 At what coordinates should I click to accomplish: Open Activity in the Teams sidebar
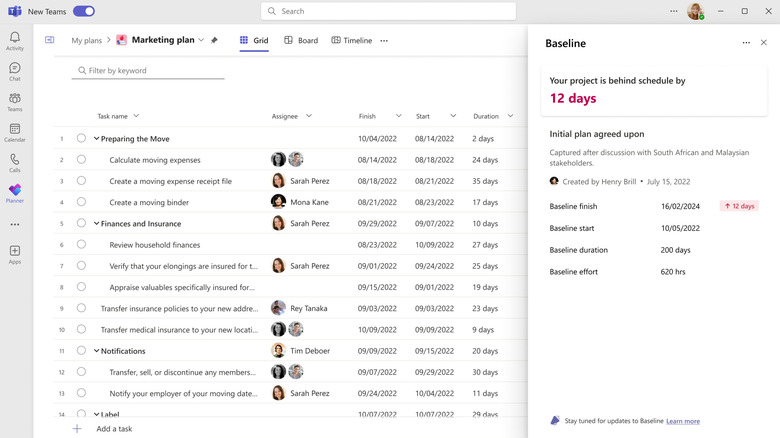point(14,40)
